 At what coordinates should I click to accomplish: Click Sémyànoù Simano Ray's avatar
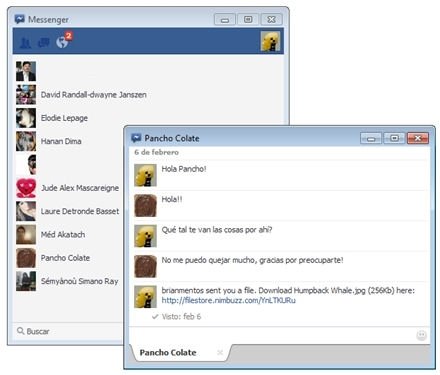(26, 281)
